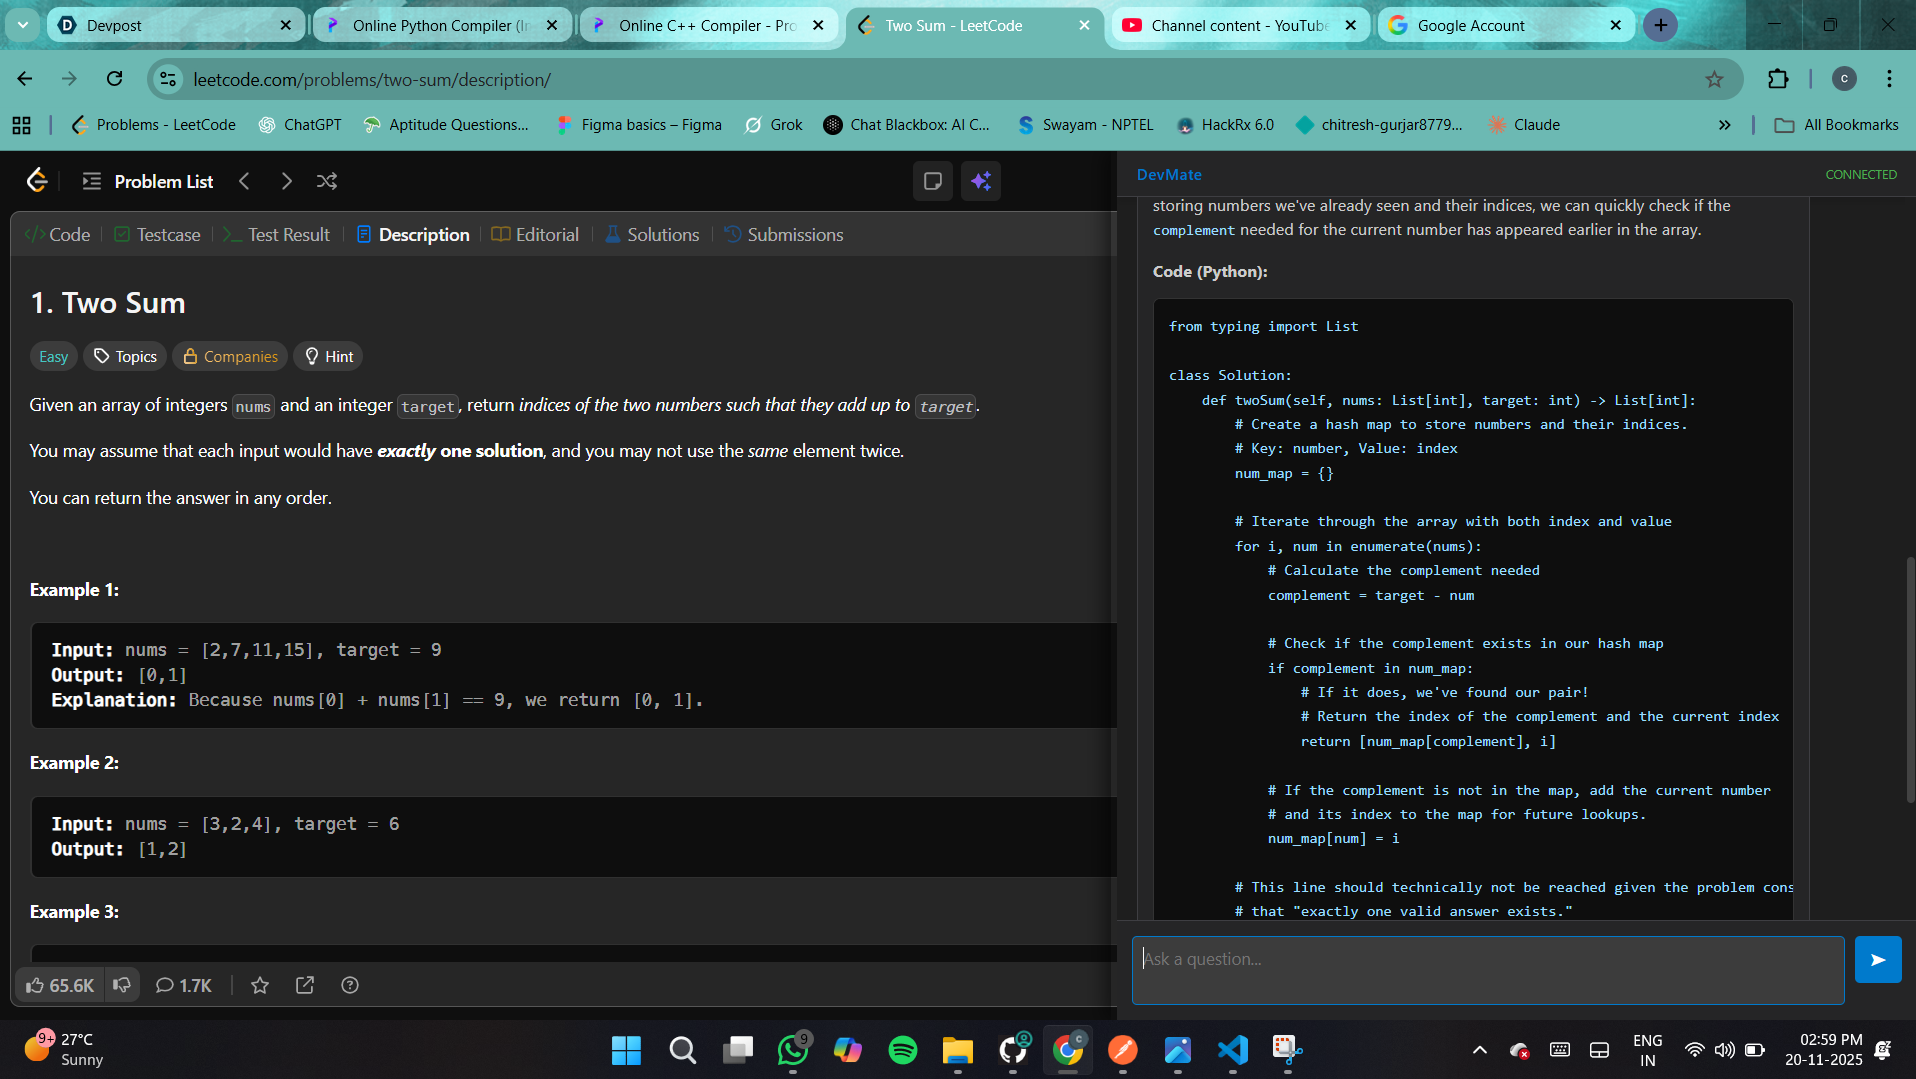Send the question with arrow button

coord(1878,960)
